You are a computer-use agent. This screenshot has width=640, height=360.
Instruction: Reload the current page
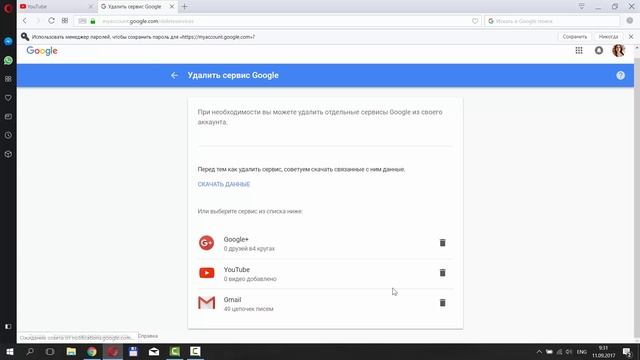coord(51,21)
